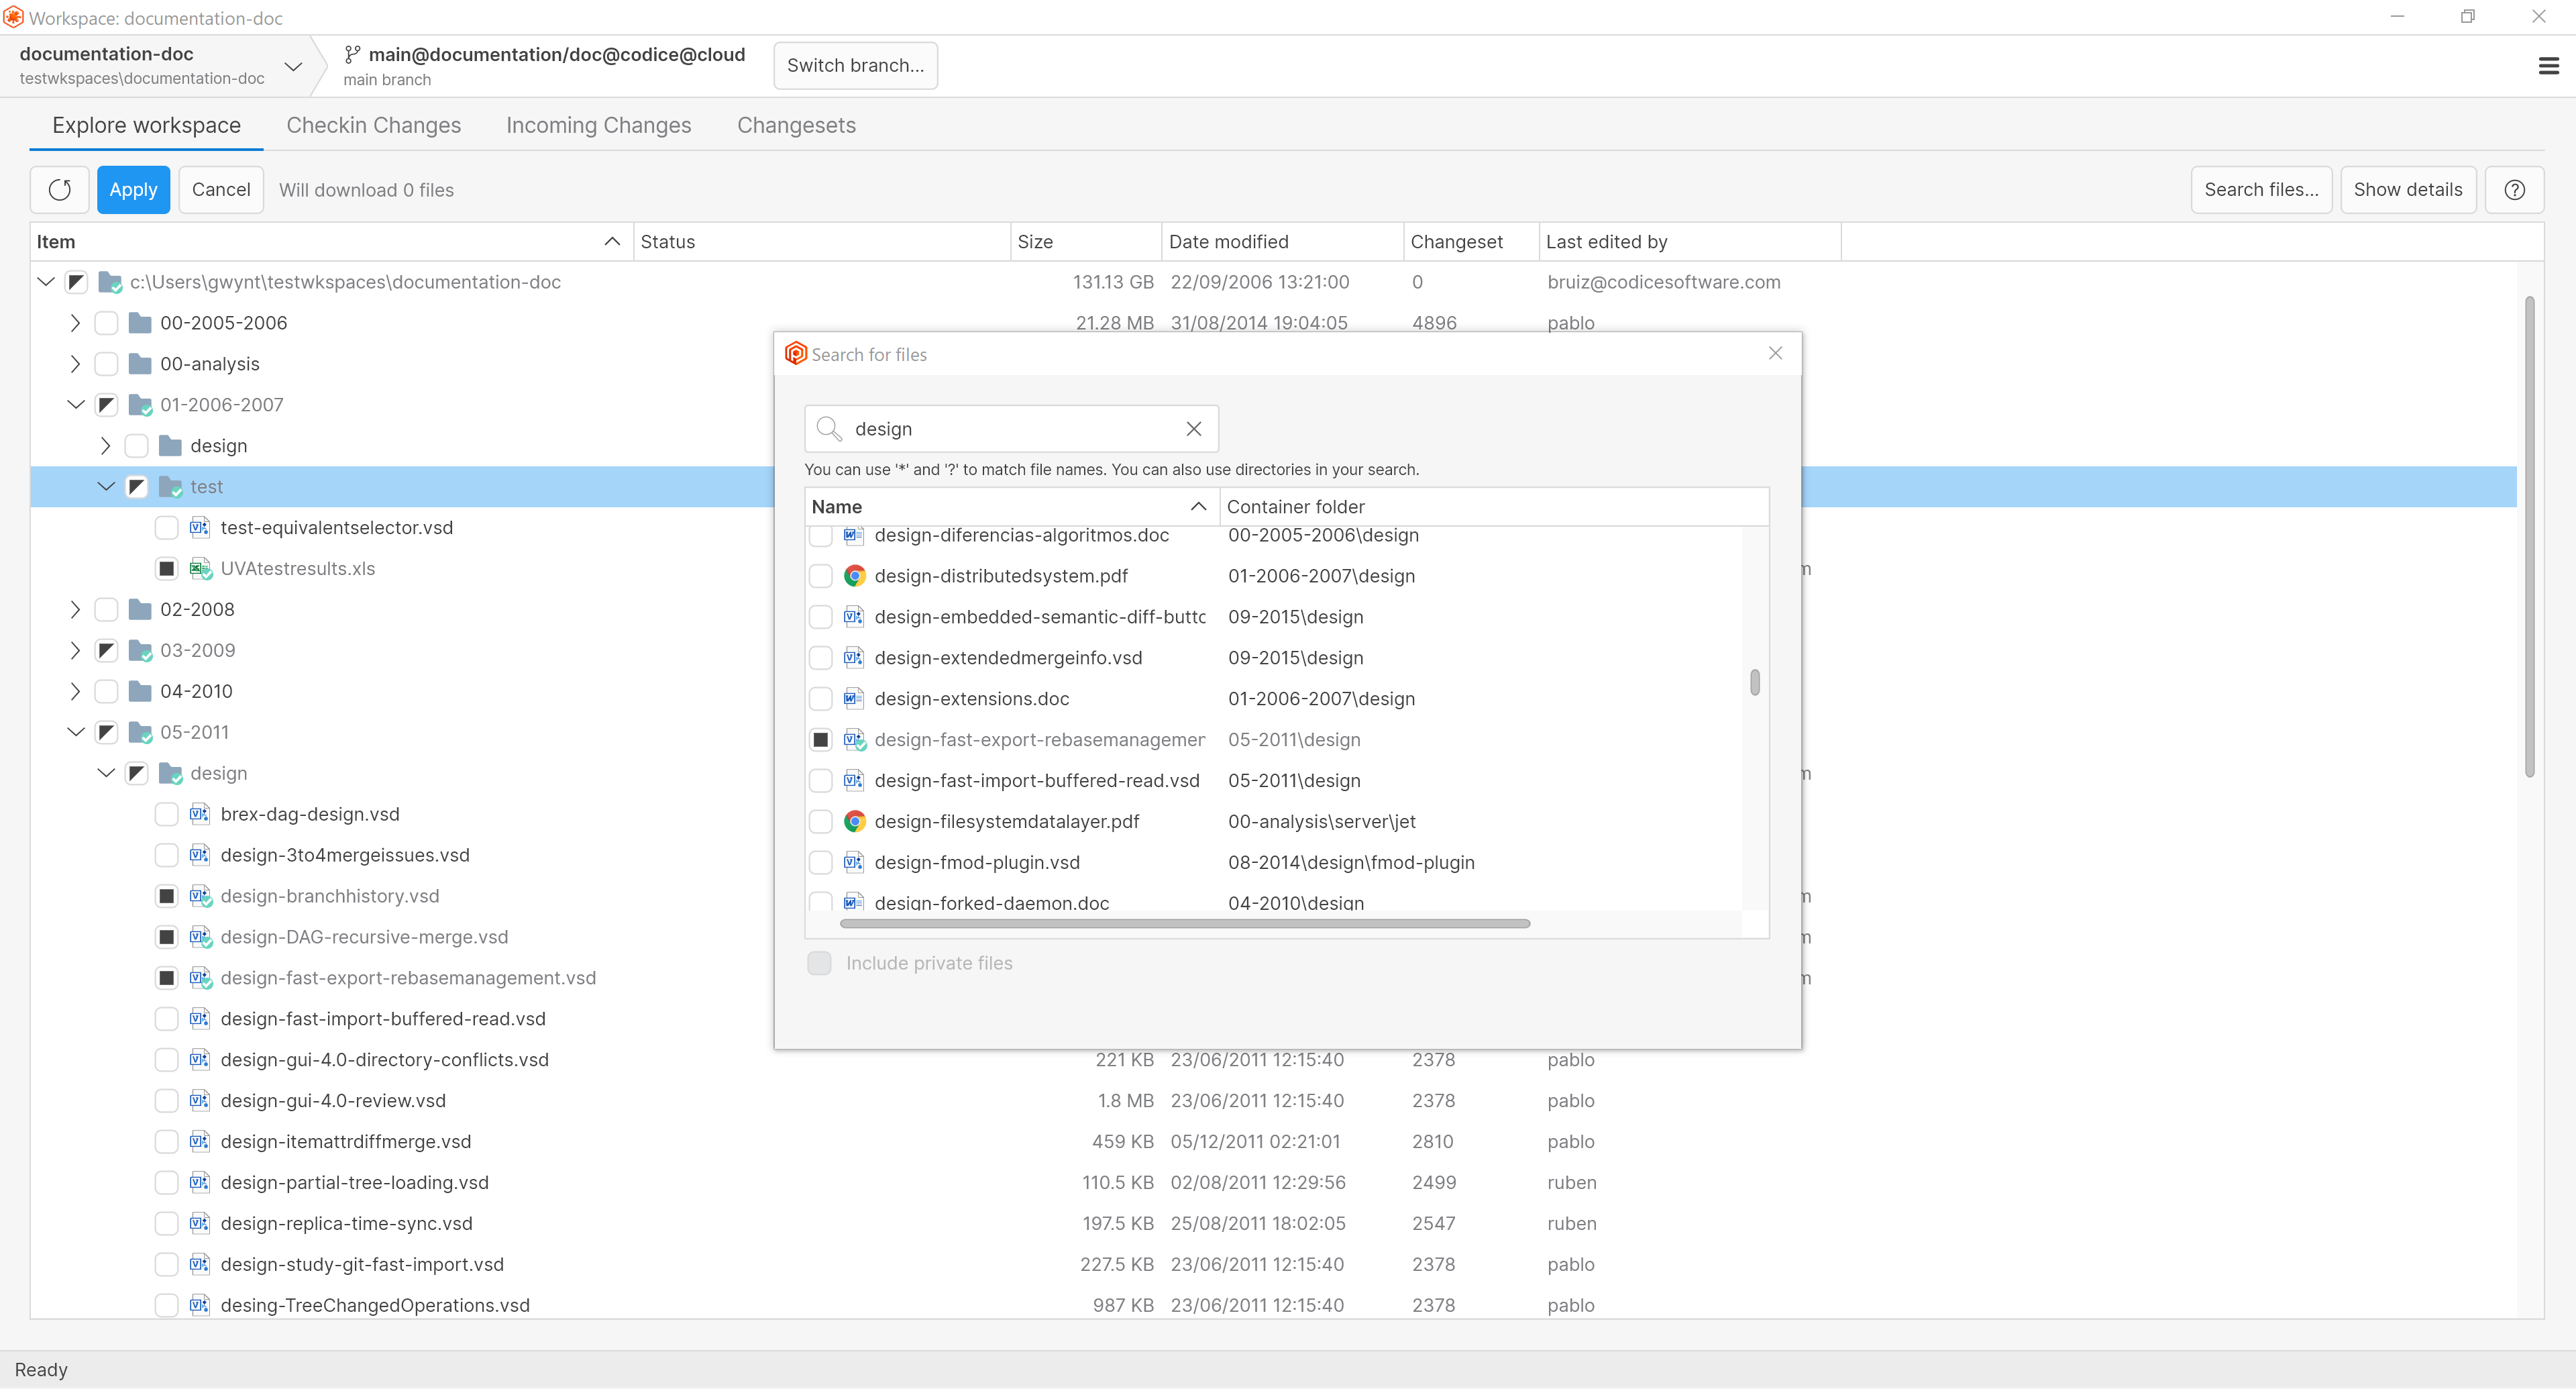Clear the search query using the X icon
The image size is (2576, 1389).
pyautogui.click(x=1193, y=428)
